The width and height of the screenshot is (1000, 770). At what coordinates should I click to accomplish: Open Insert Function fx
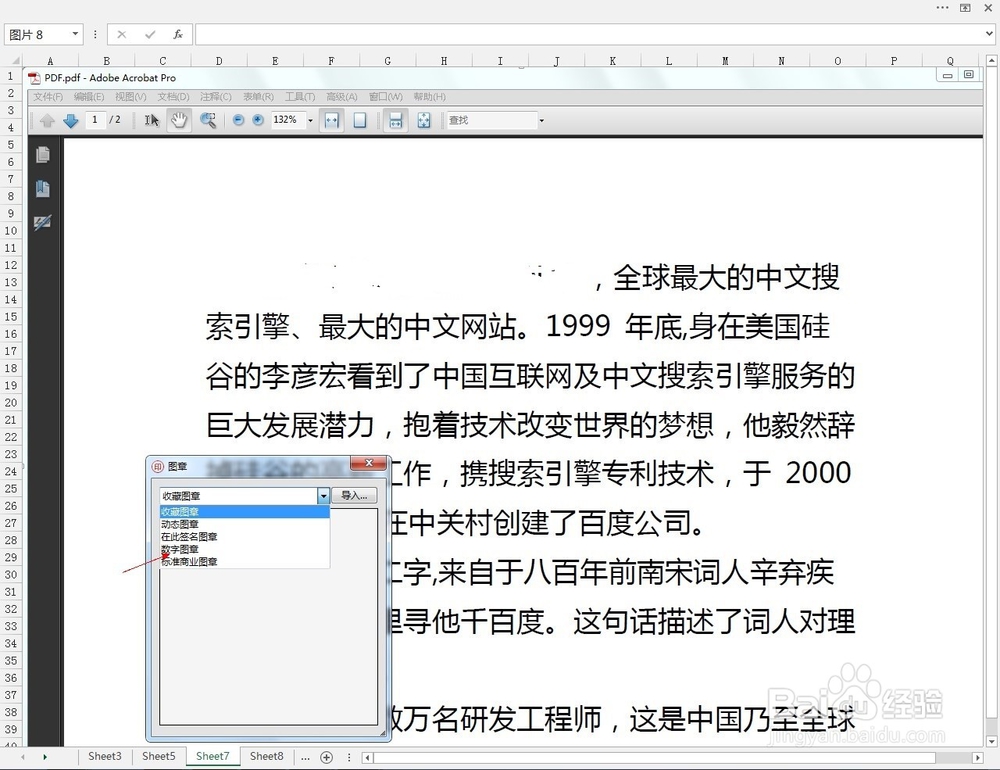click(x=178, y=34)
